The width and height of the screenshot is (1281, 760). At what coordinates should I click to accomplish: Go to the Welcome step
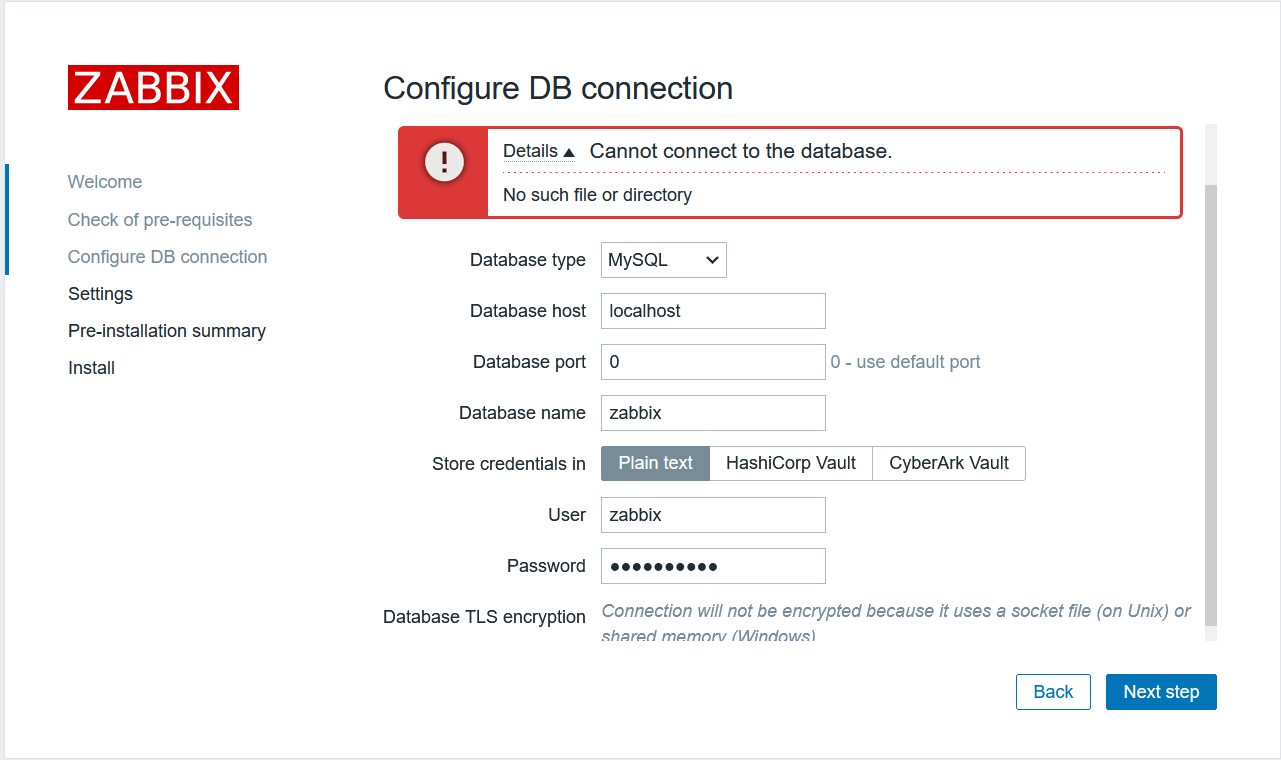105,182
